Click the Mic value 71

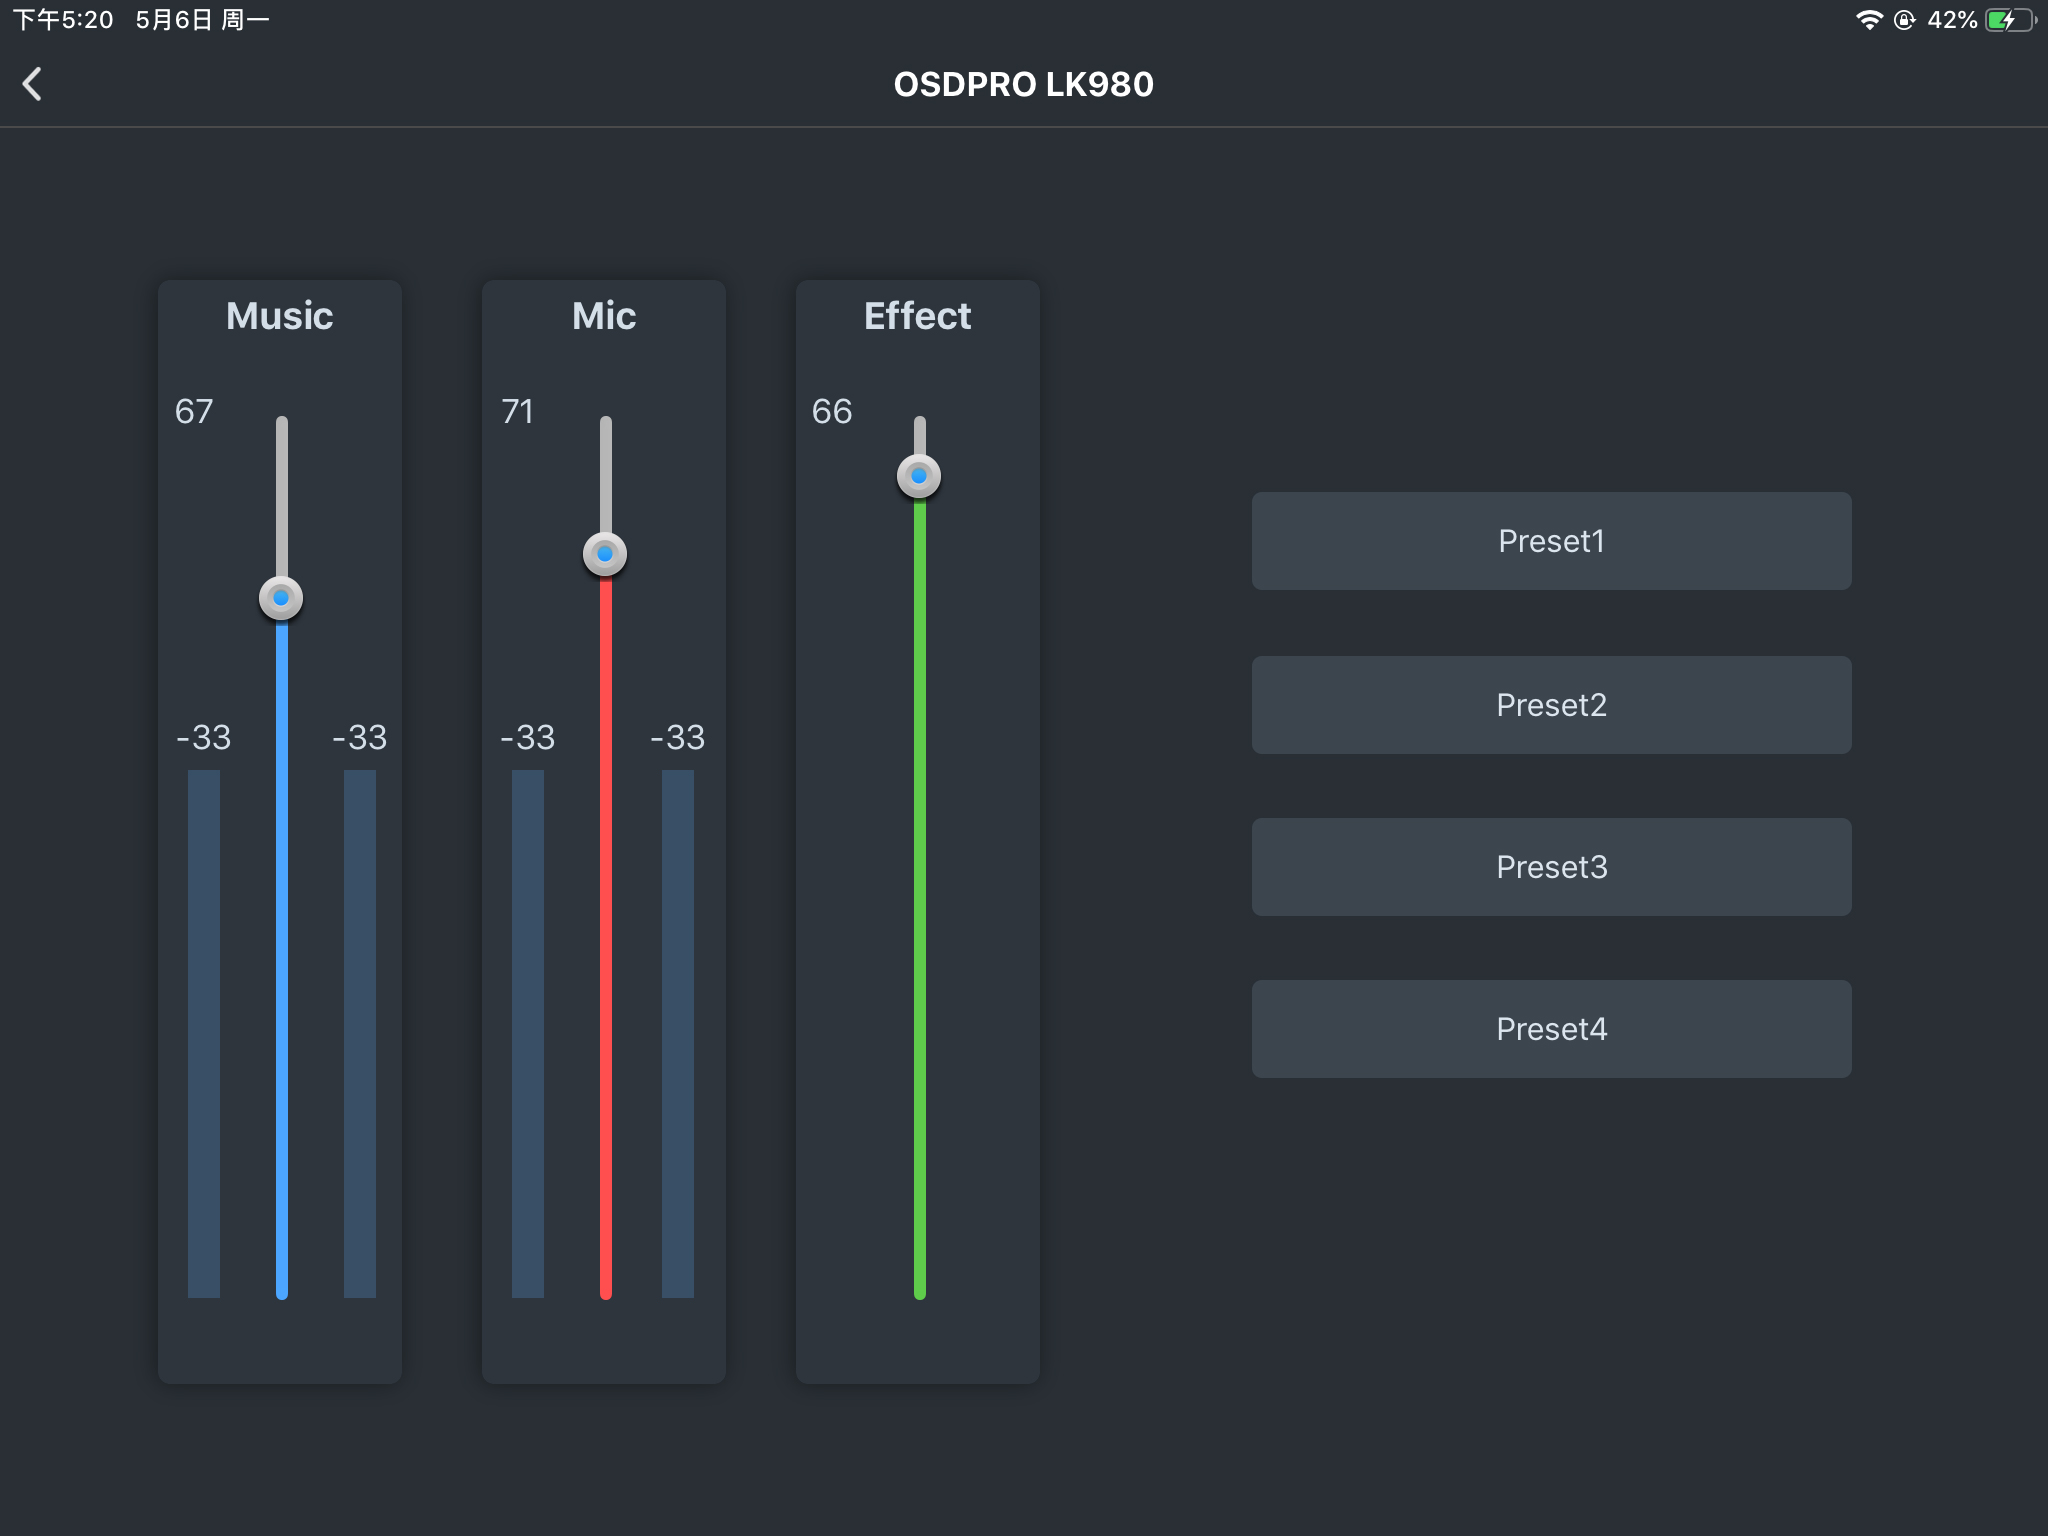click(518, 411)
